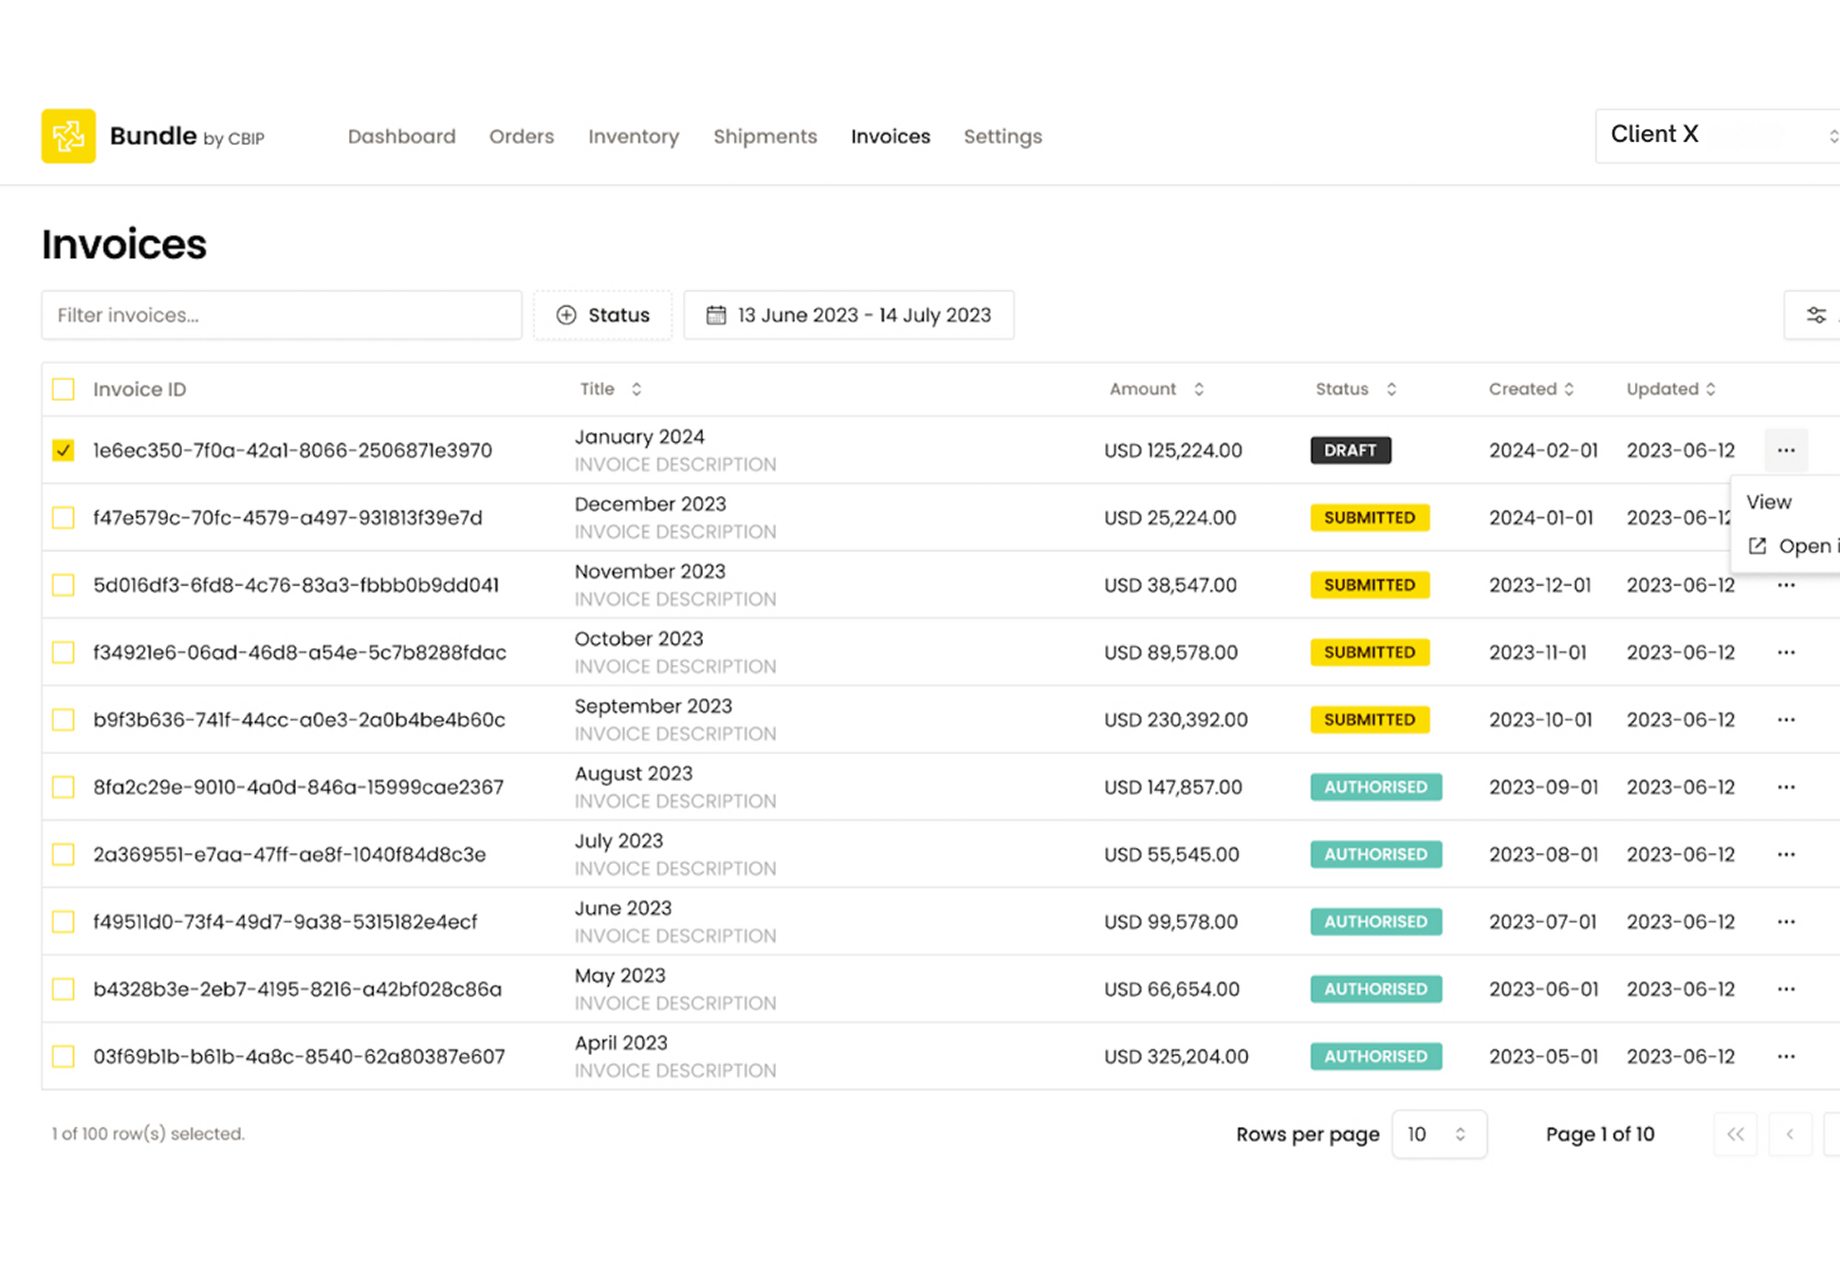Go to the Orders tab

click(521, 136)
